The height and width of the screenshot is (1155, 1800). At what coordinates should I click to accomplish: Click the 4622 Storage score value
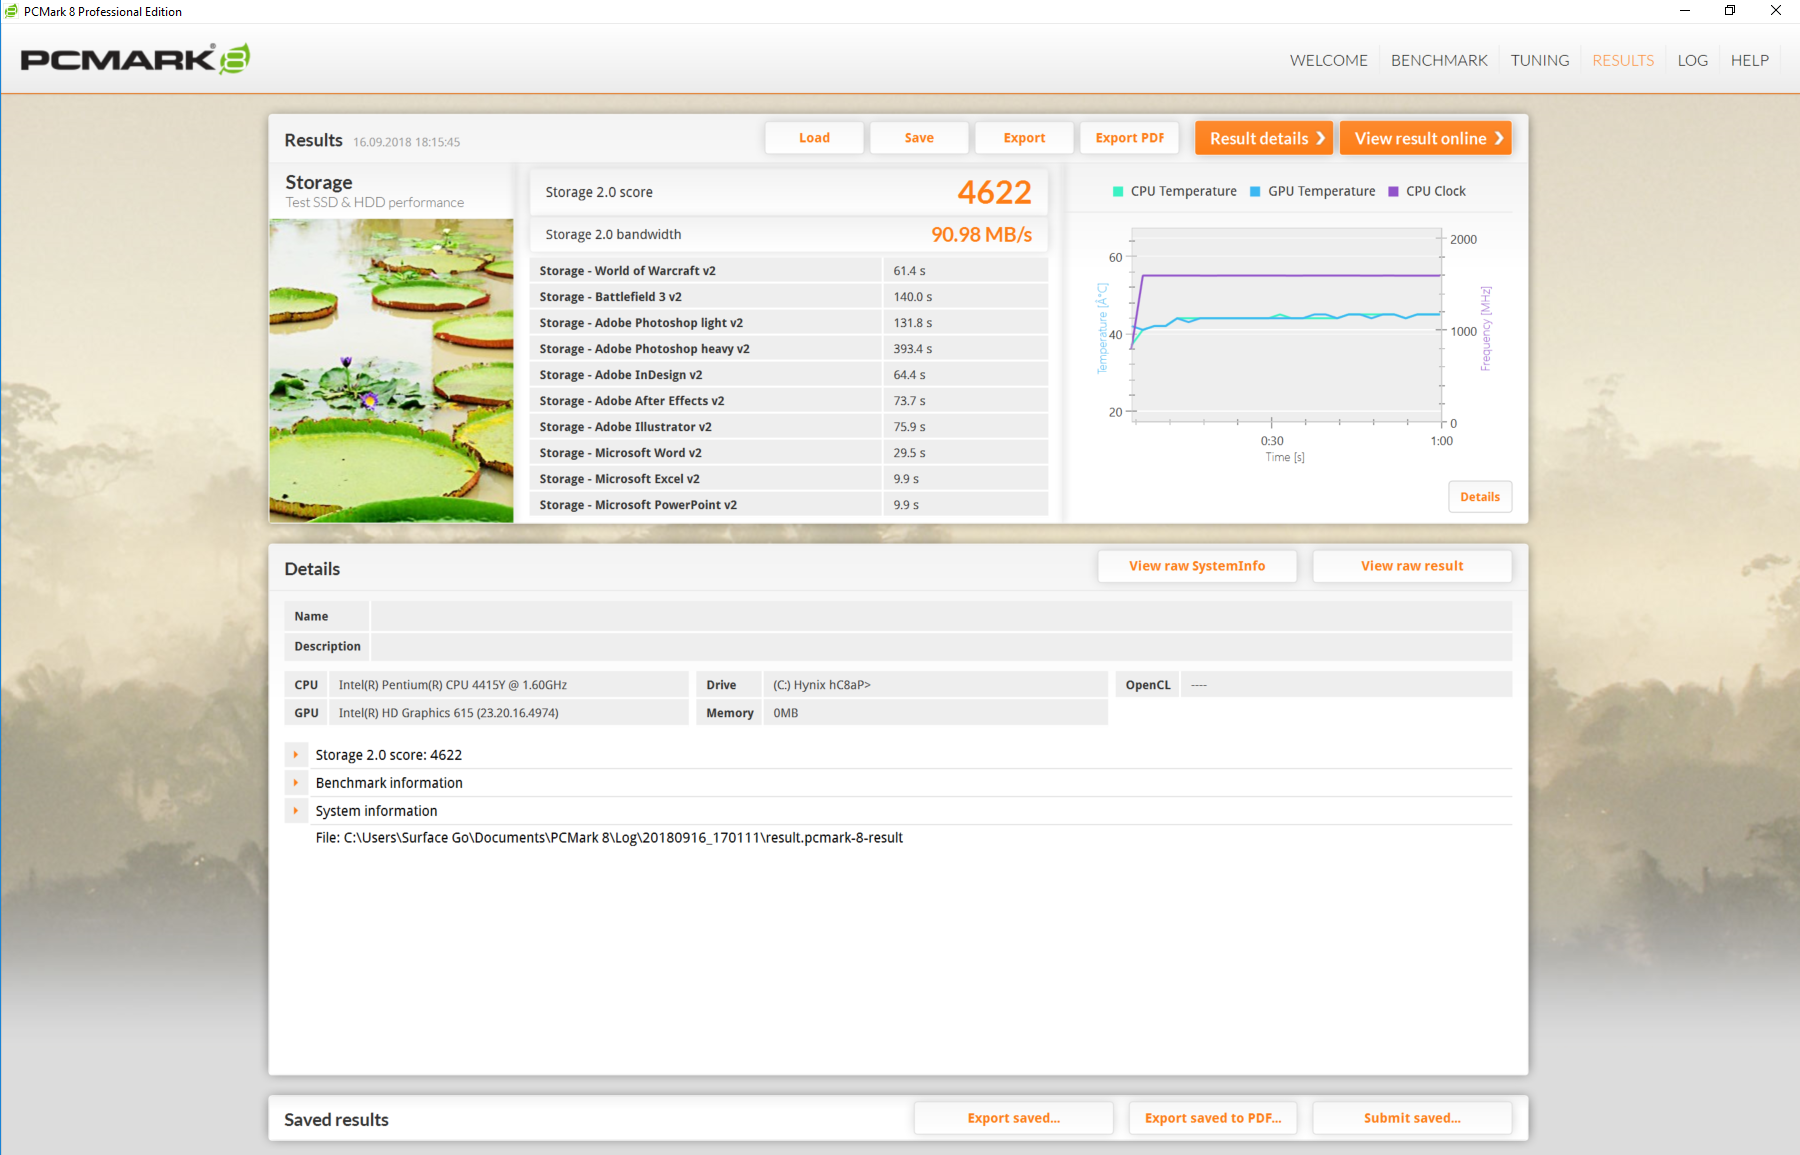pyautogui.click(x=994, y=192)
